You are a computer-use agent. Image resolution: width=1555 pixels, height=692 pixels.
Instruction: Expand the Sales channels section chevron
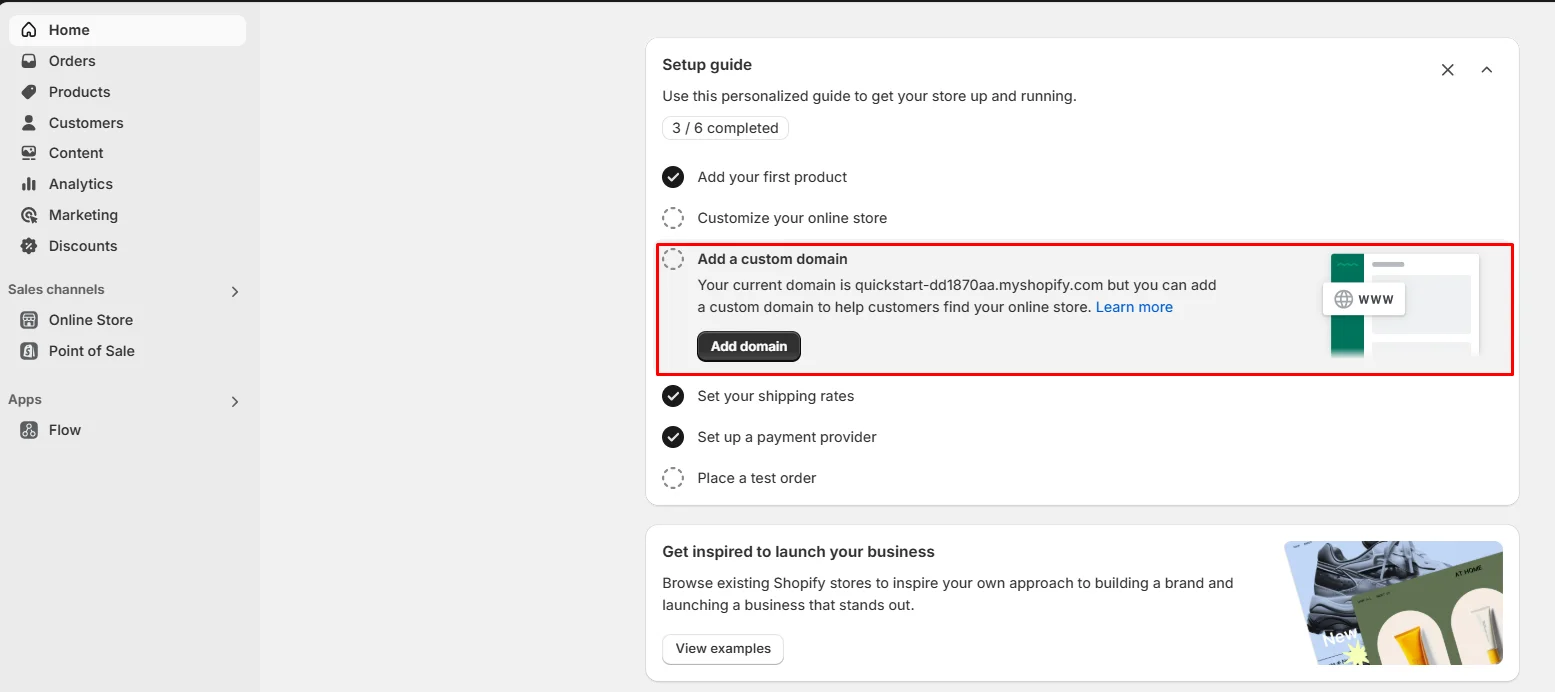(235, 292)
